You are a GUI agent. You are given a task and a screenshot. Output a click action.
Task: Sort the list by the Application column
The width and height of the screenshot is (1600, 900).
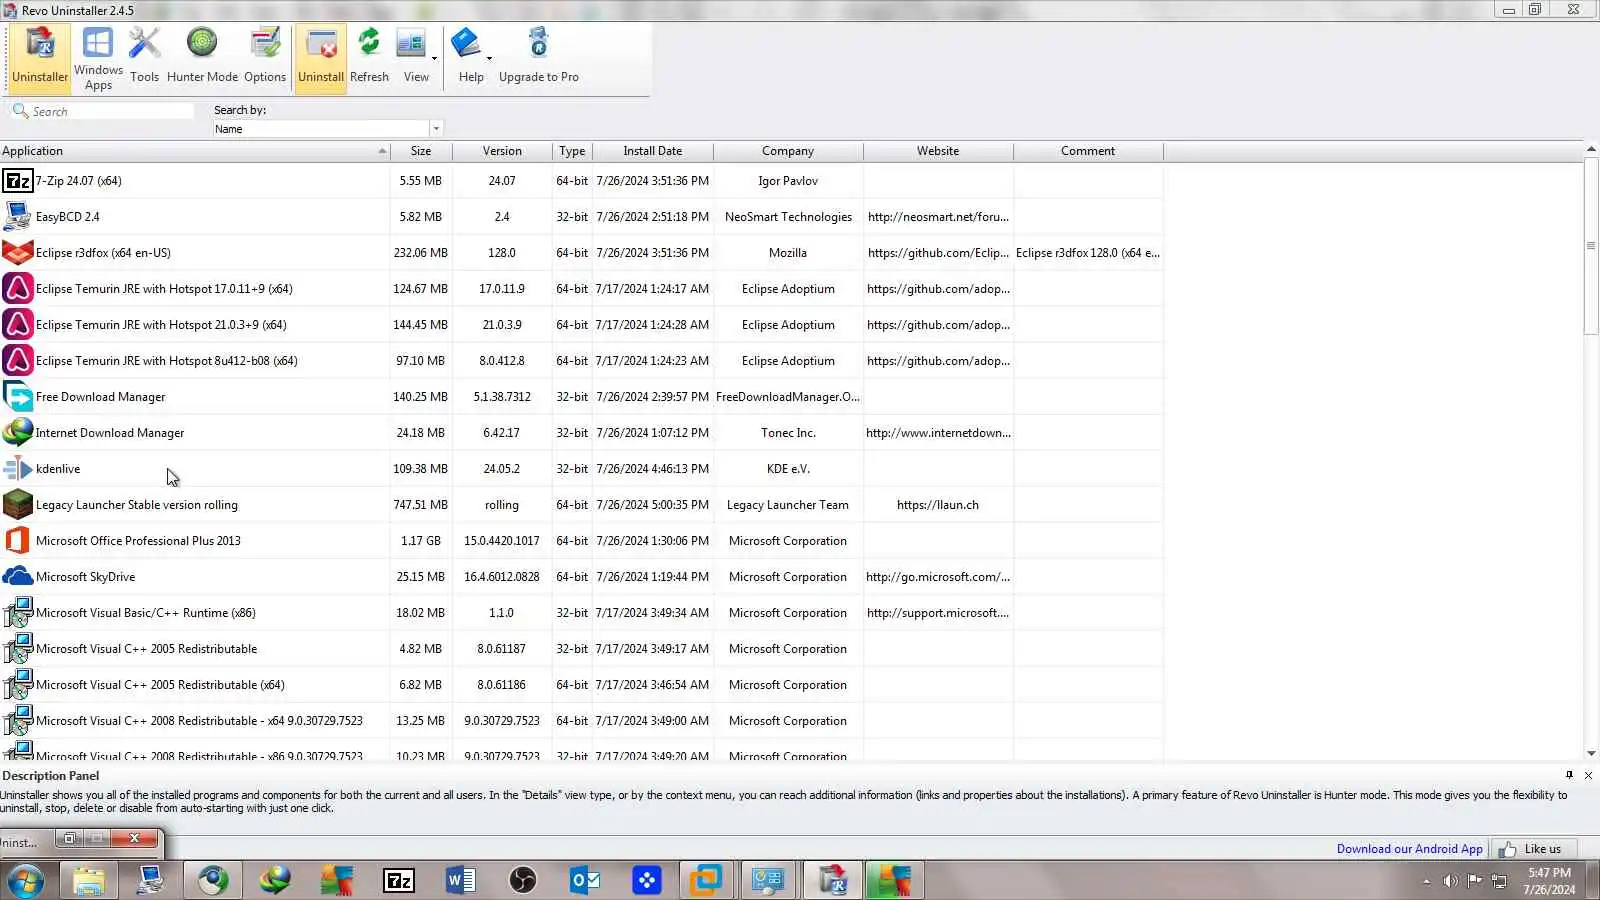(195, 151)
